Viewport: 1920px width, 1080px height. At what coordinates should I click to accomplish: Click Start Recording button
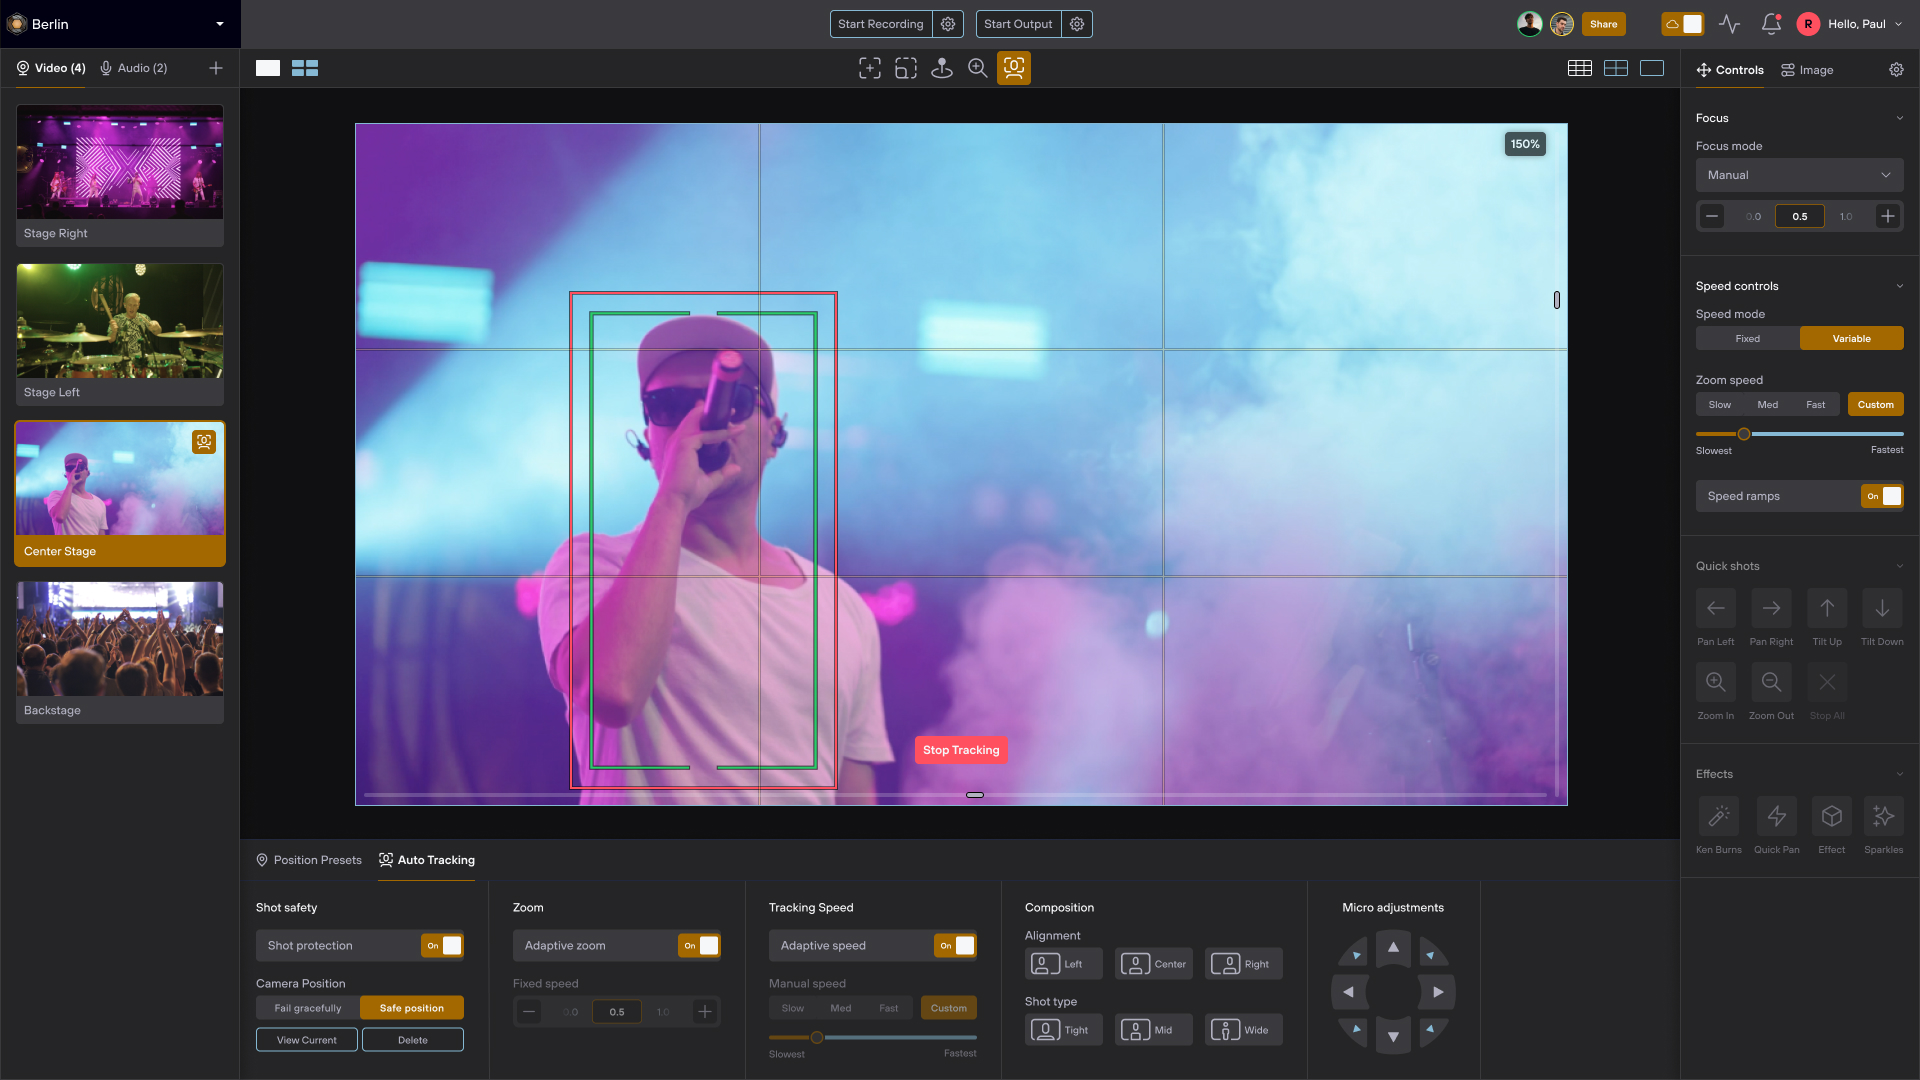(880, 24)
